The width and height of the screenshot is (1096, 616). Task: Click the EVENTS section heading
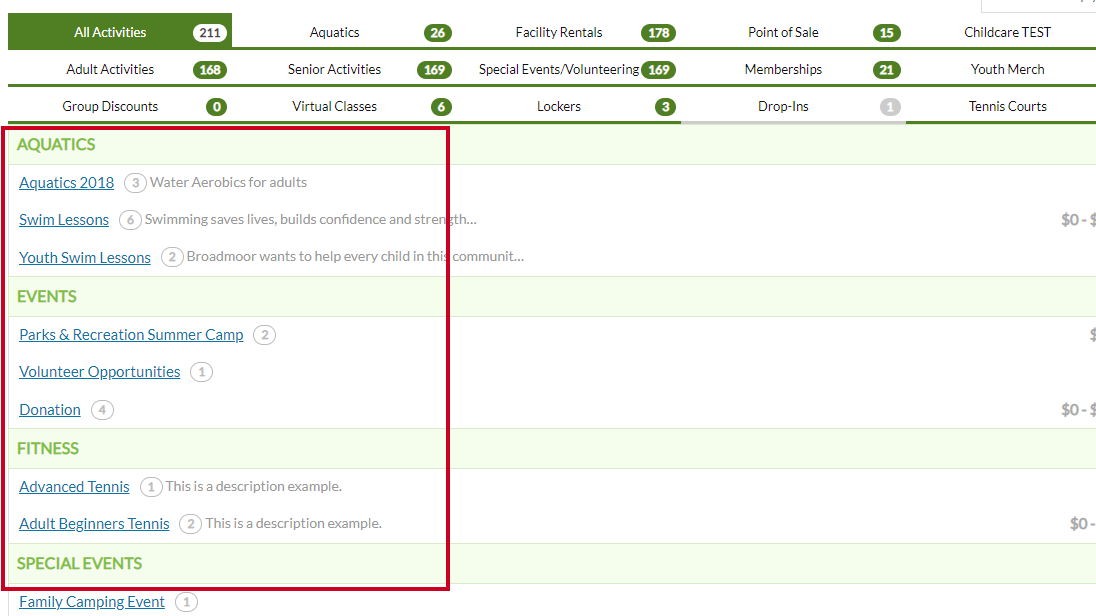tap(47, 296)
